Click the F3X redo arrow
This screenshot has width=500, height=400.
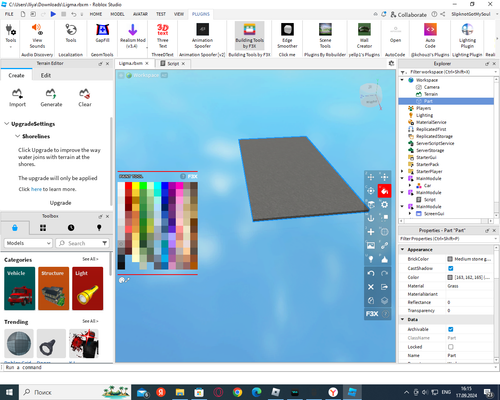tap(384, 273)
